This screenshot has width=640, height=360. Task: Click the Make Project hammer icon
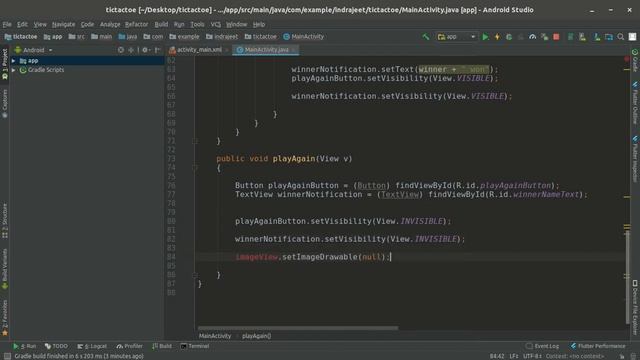[426, 37]
